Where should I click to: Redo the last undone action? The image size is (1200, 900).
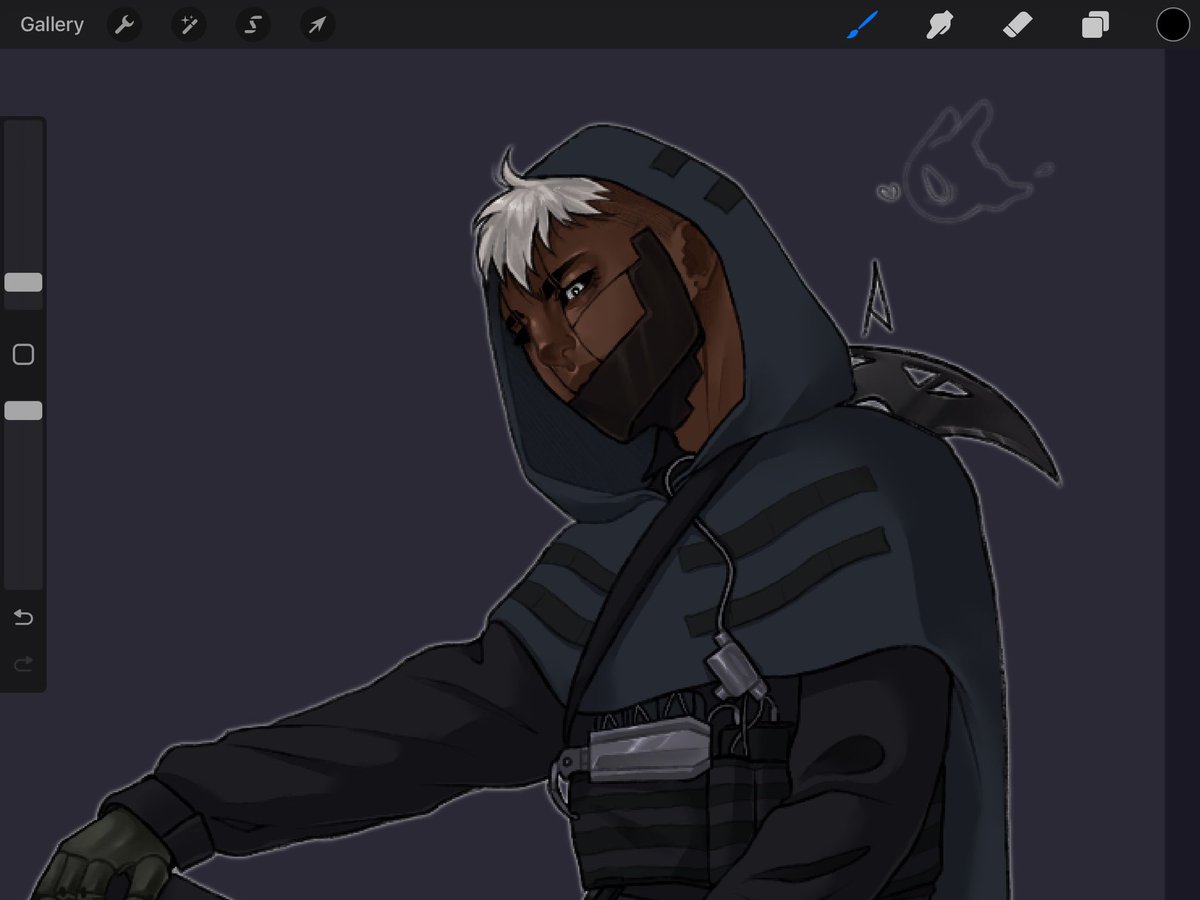pyautogui.click(x=23, y=663)
